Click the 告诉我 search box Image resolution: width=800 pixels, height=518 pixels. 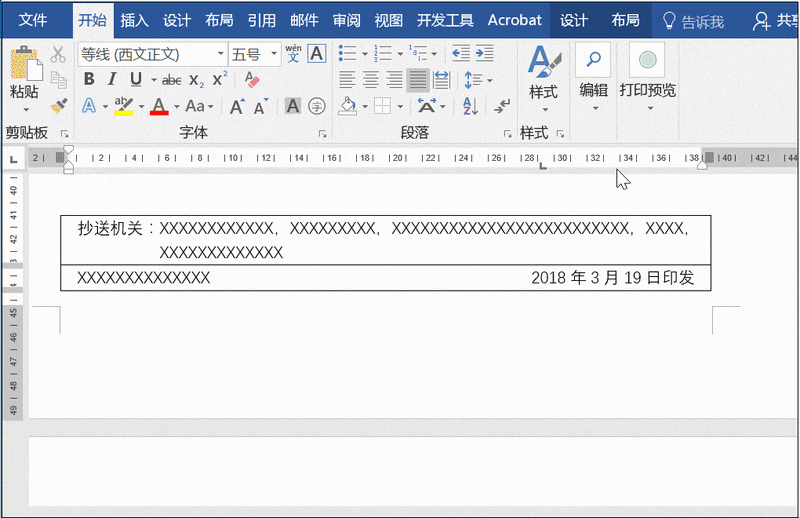[693, 21]
